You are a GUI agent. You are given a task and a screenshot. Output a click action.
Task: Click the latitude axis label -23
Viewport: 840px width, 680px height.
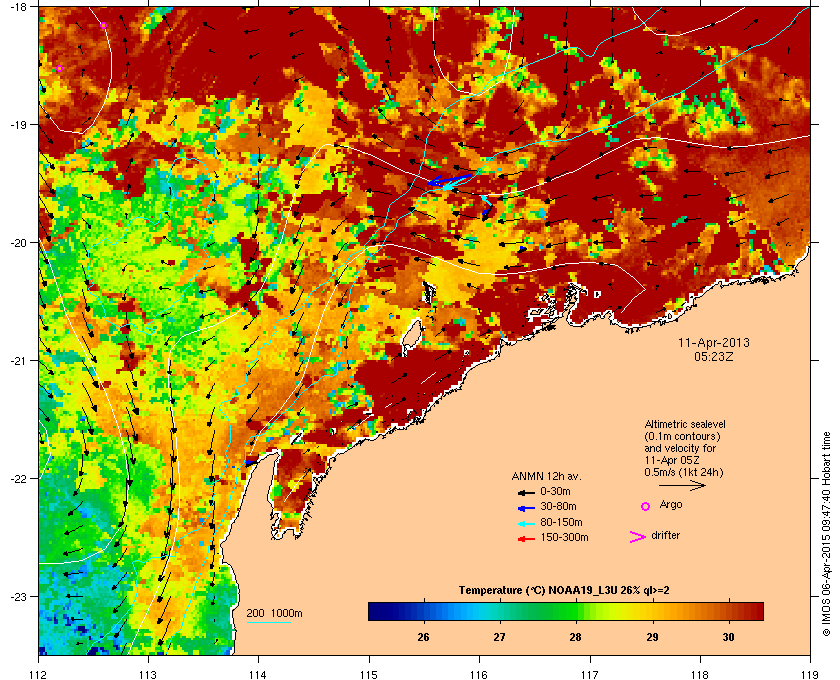point(18,596)
